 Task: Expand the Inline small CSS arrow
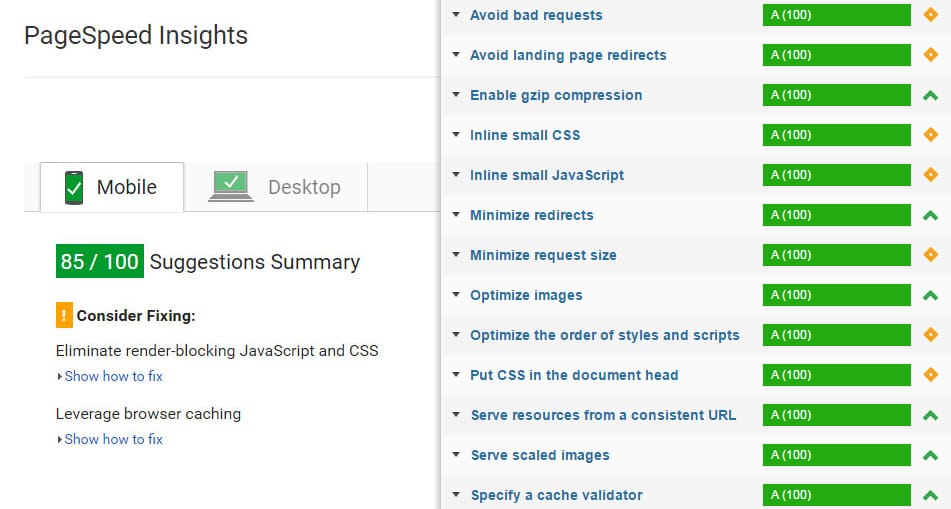tap(456, 135)
